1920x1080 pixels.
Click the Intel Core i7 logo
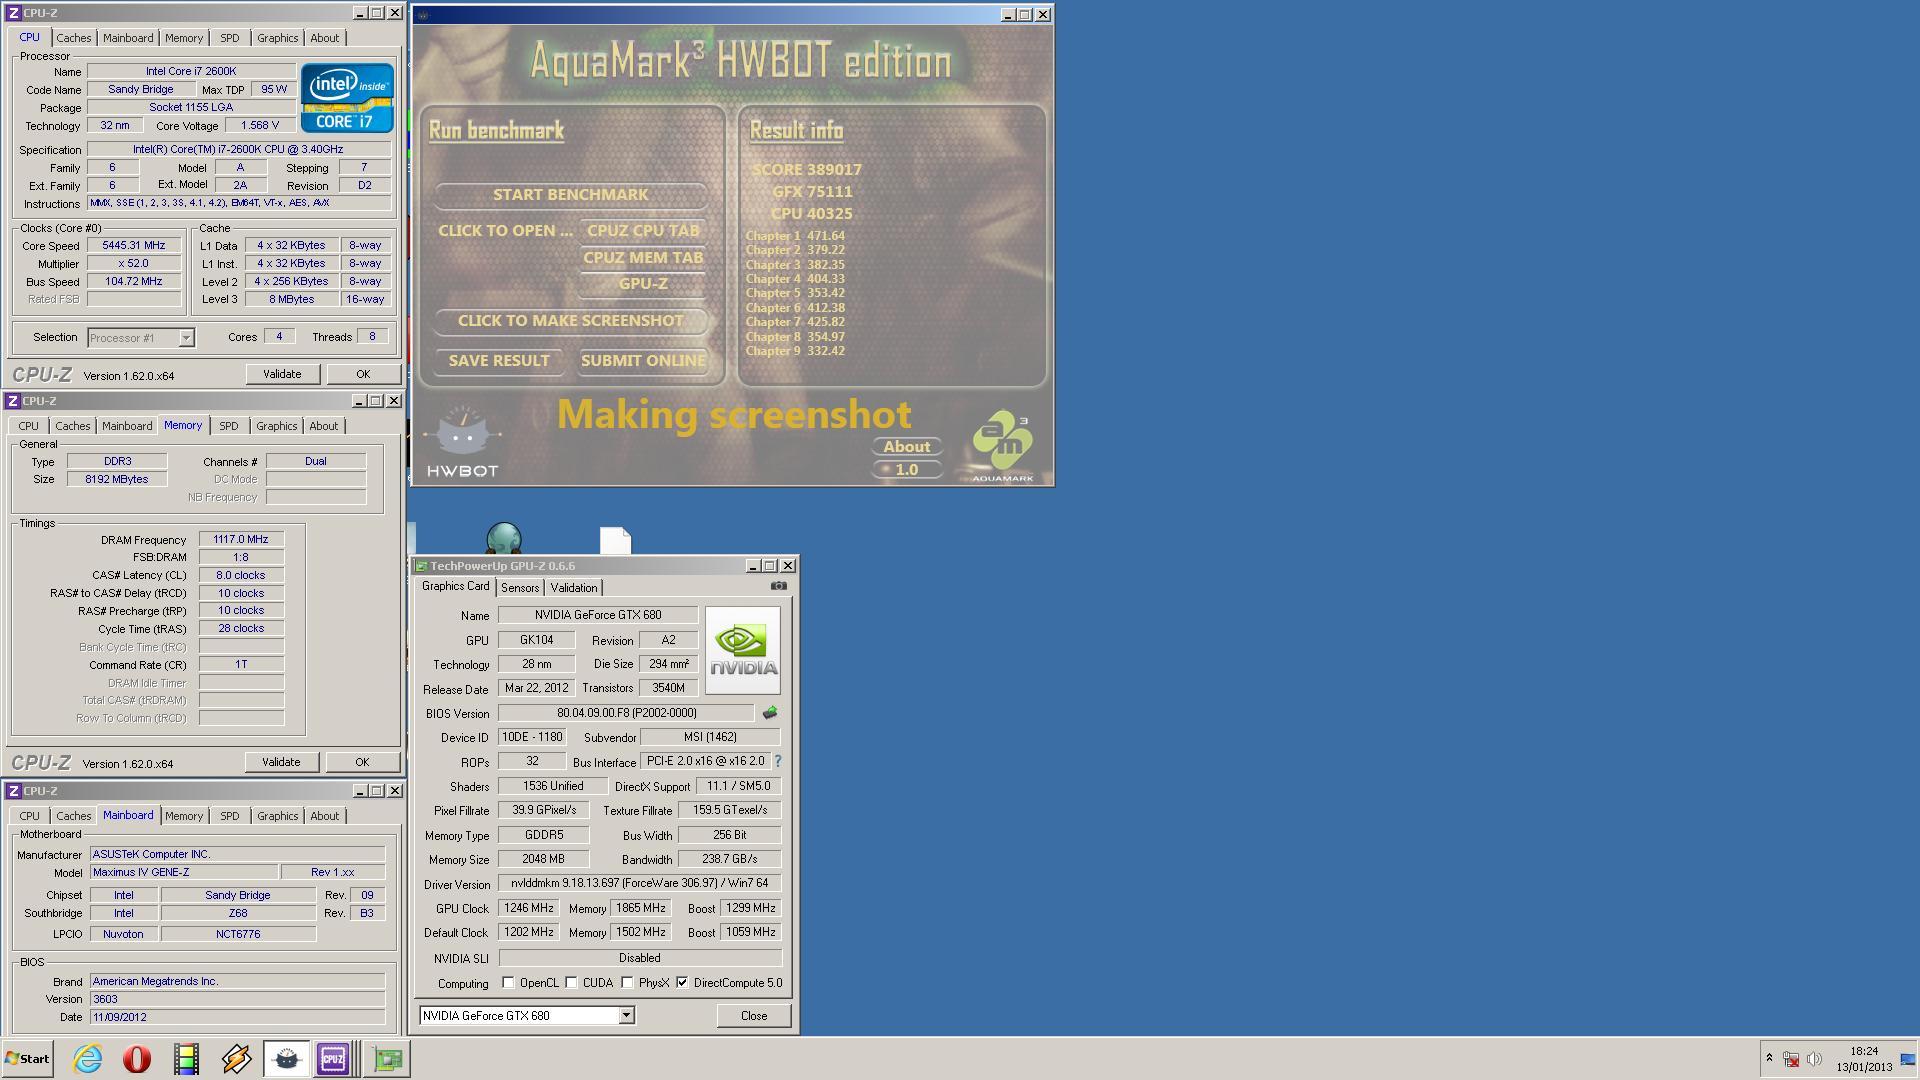coord(347,98)
